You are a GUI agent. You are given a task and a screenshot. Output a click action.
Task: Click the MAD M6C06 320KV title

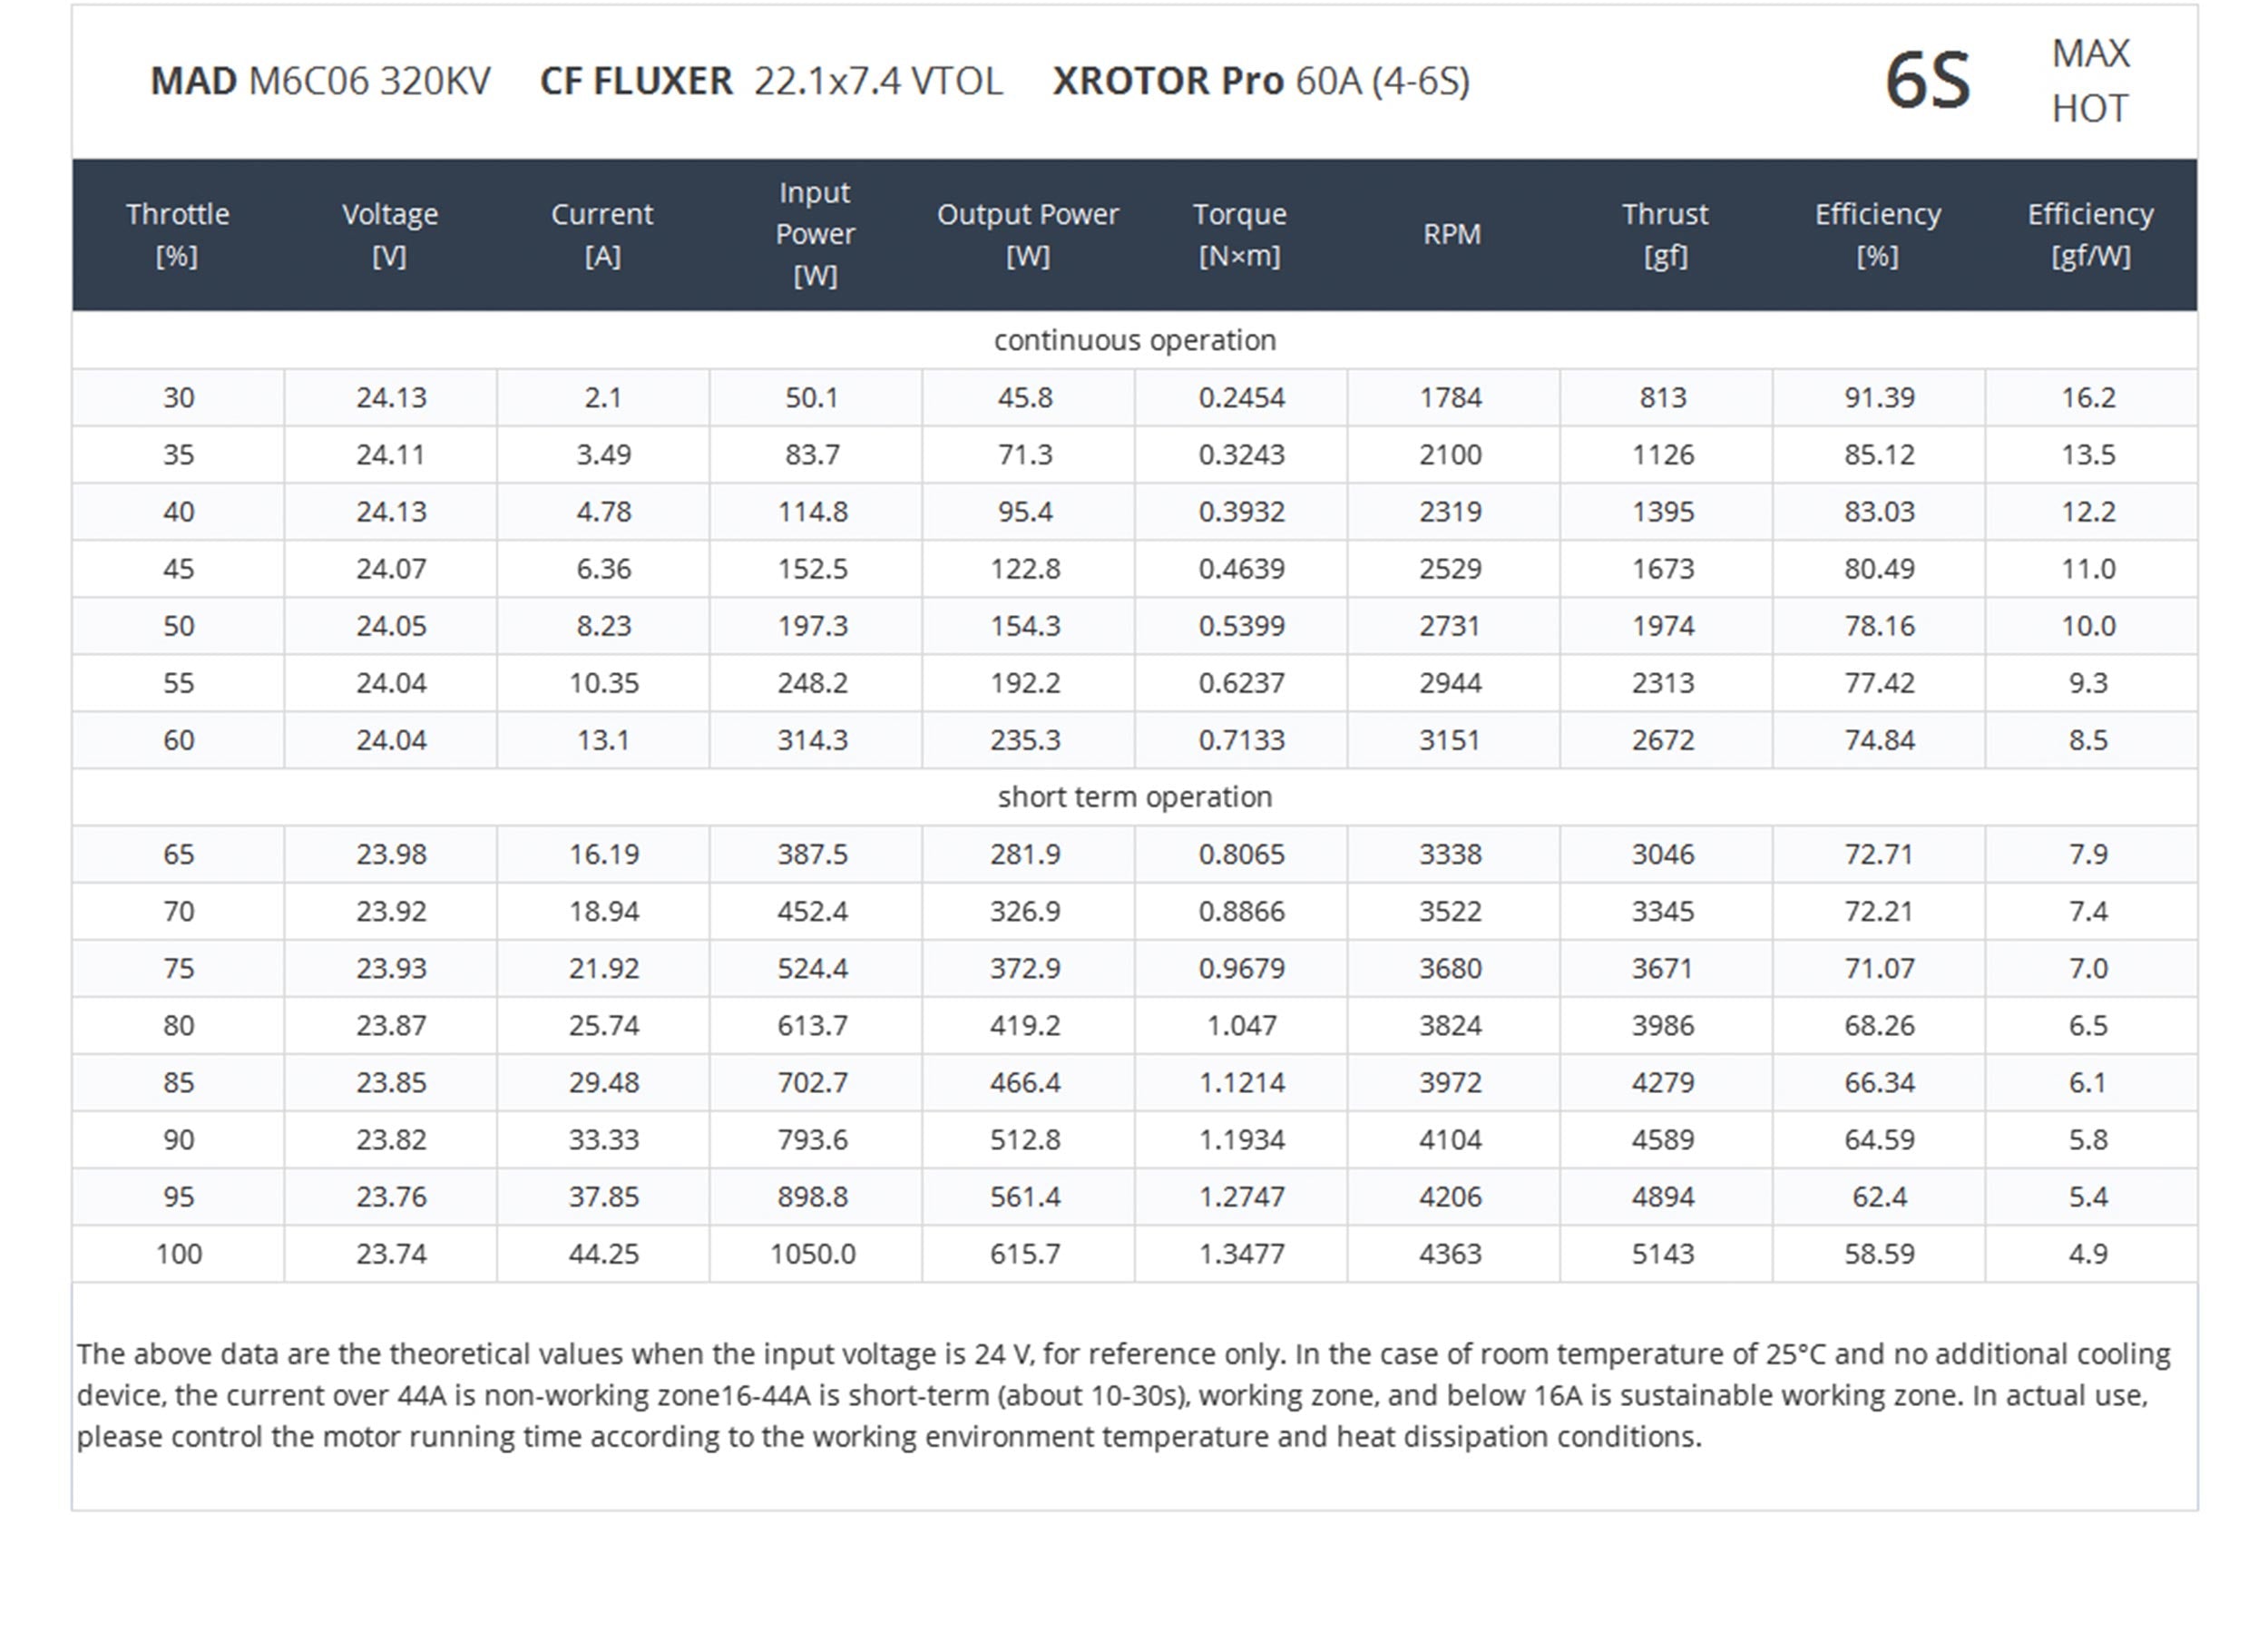(320, 81)
